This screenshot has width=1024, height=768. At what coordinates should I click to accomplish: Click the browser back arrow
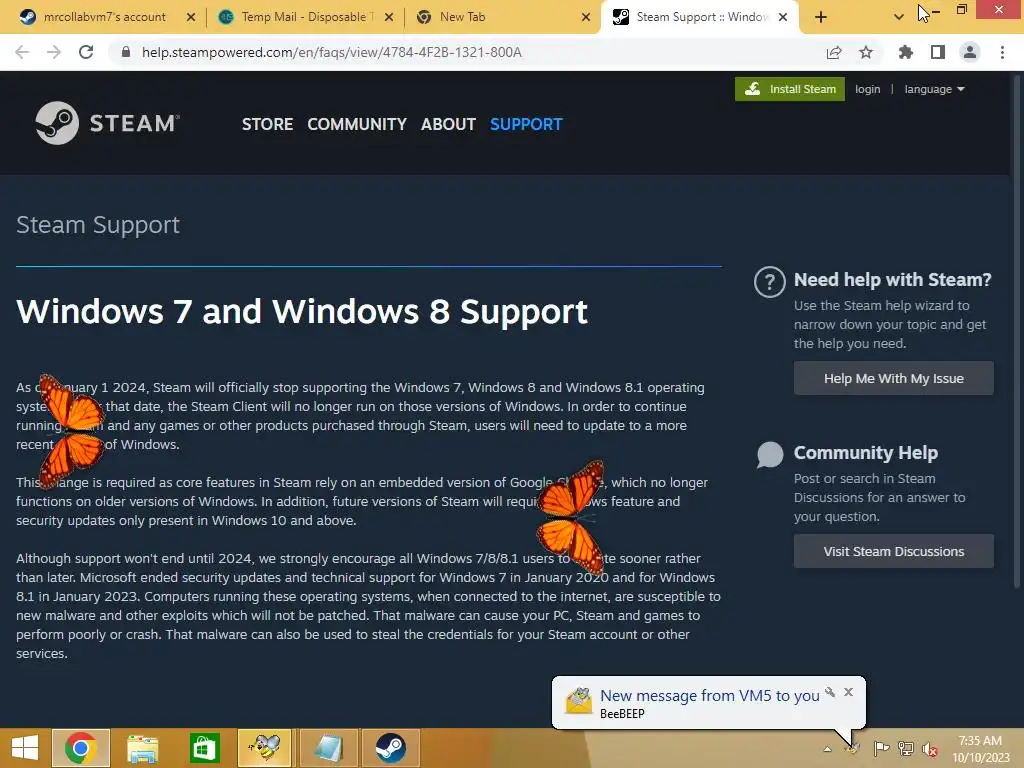pos(22,52)
